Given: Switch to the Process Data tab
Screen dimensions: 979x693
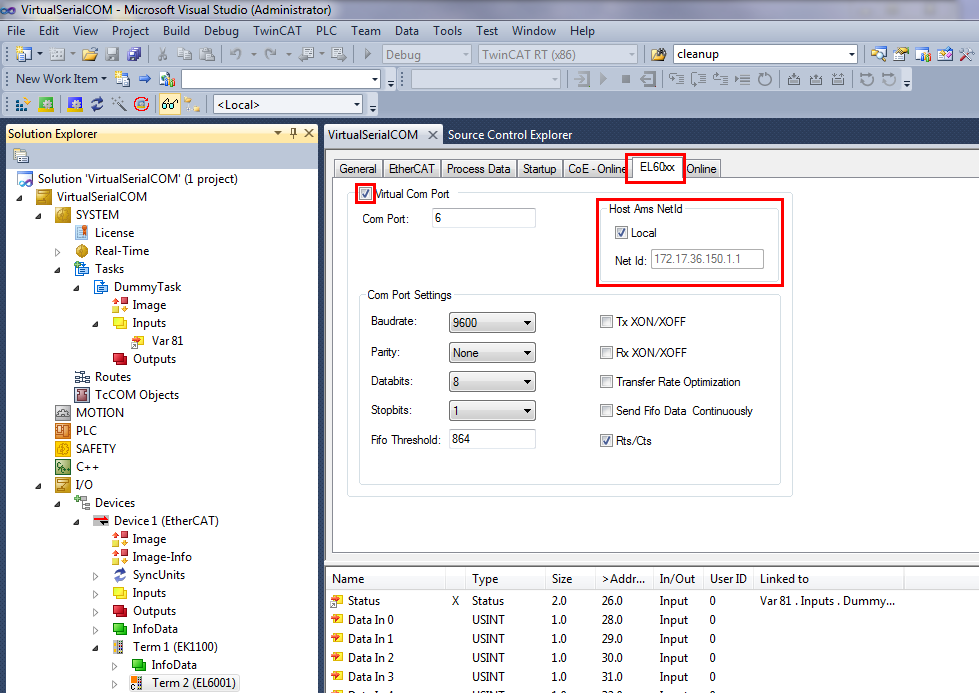Looking at the screenshot, I should [478, 169].
